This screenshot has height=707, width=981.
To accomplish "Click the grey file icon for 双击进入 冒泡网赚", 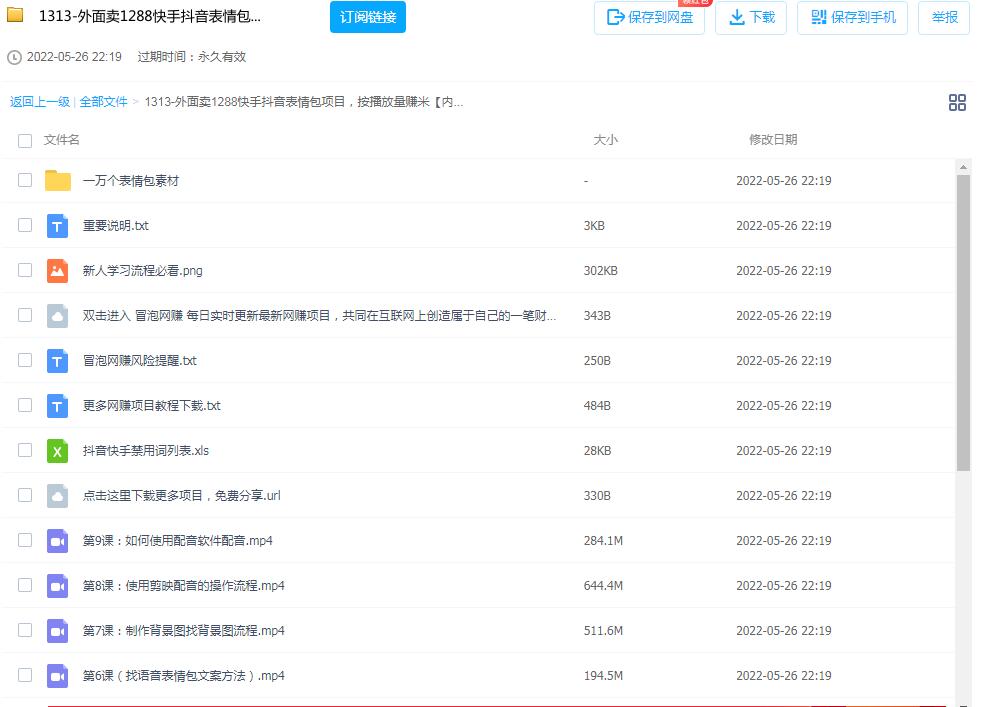I will [57, 315].
